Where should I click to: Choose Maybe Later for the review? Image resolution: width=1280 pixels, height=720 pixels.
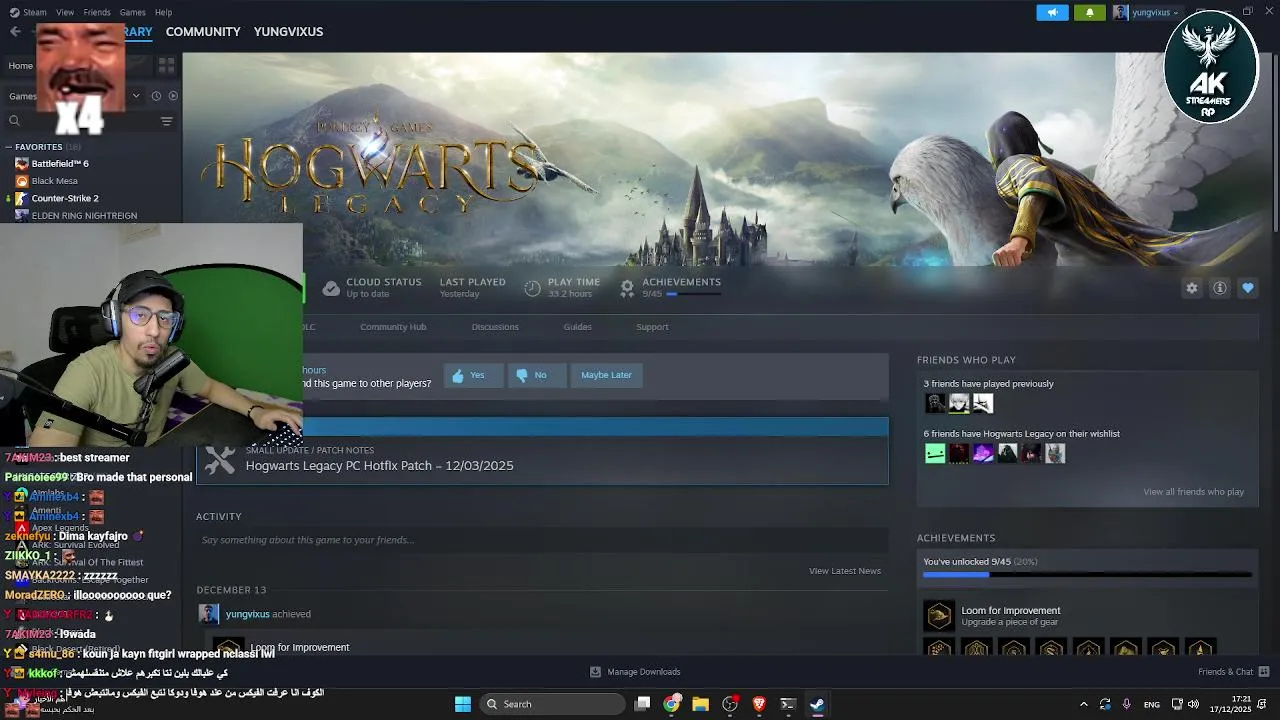[x=606, y=375]
